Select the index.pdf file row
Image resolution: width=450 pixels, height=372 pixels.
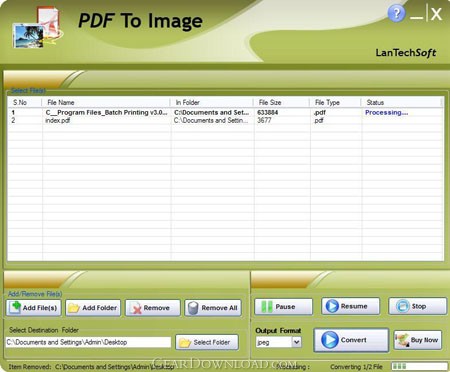pyautogui.click(x=225, y=120)
